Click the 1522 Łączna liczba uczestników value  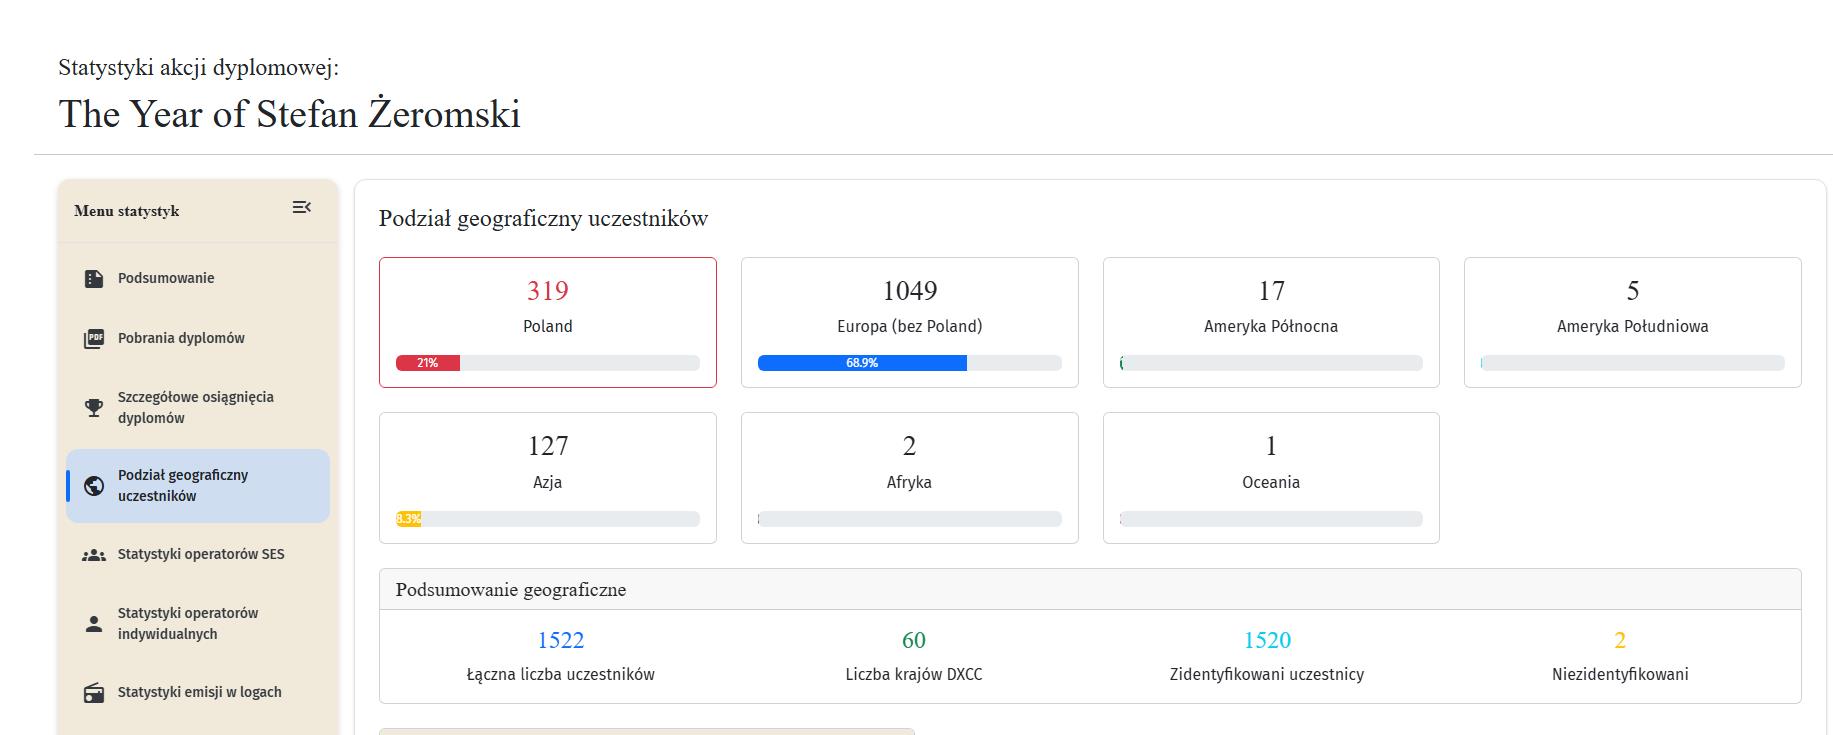pos(560,640)
